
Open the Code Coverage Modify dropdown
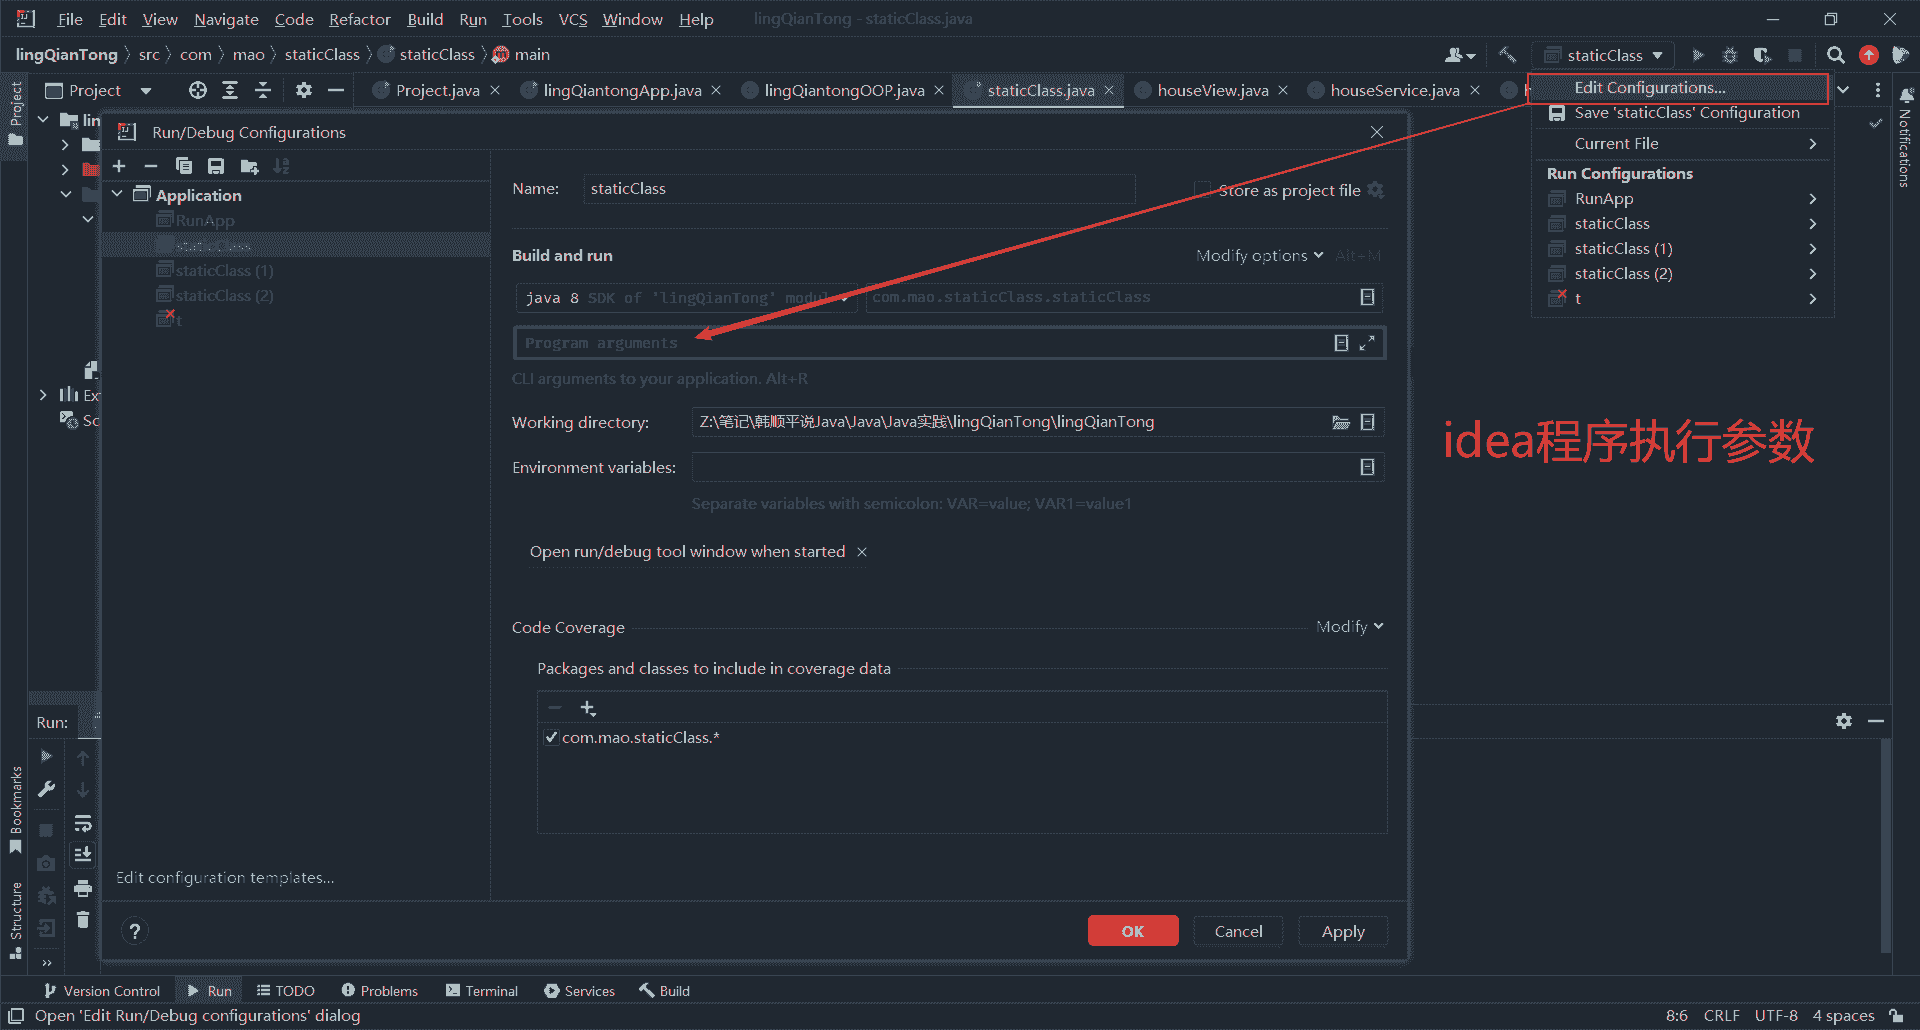coord(1349,627)
